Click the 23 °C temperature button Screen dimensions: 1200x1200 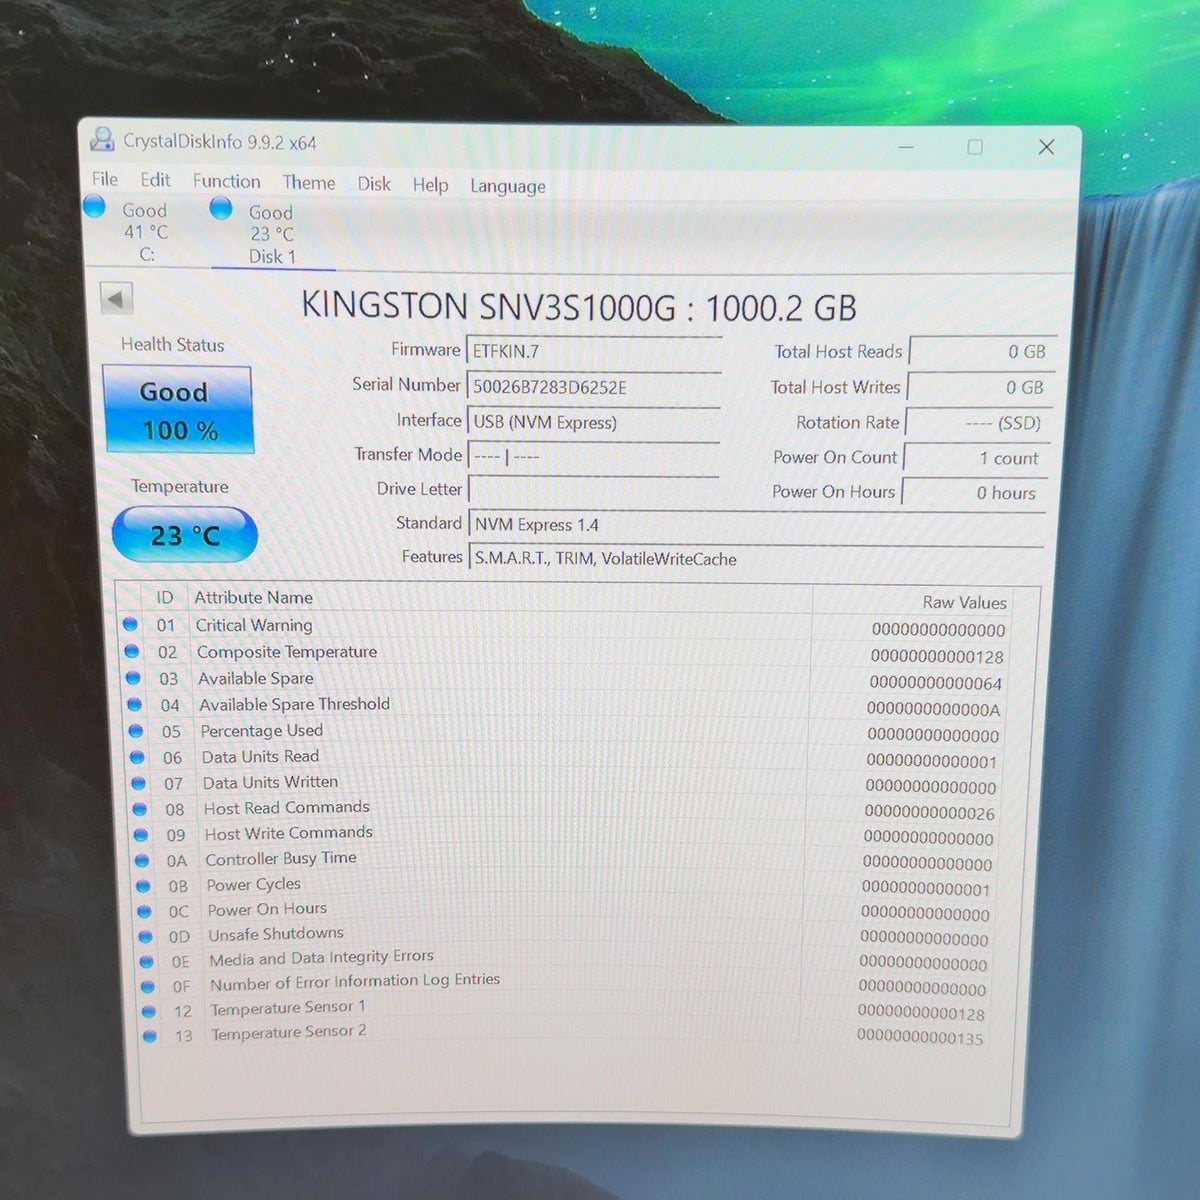click(185, 535)
